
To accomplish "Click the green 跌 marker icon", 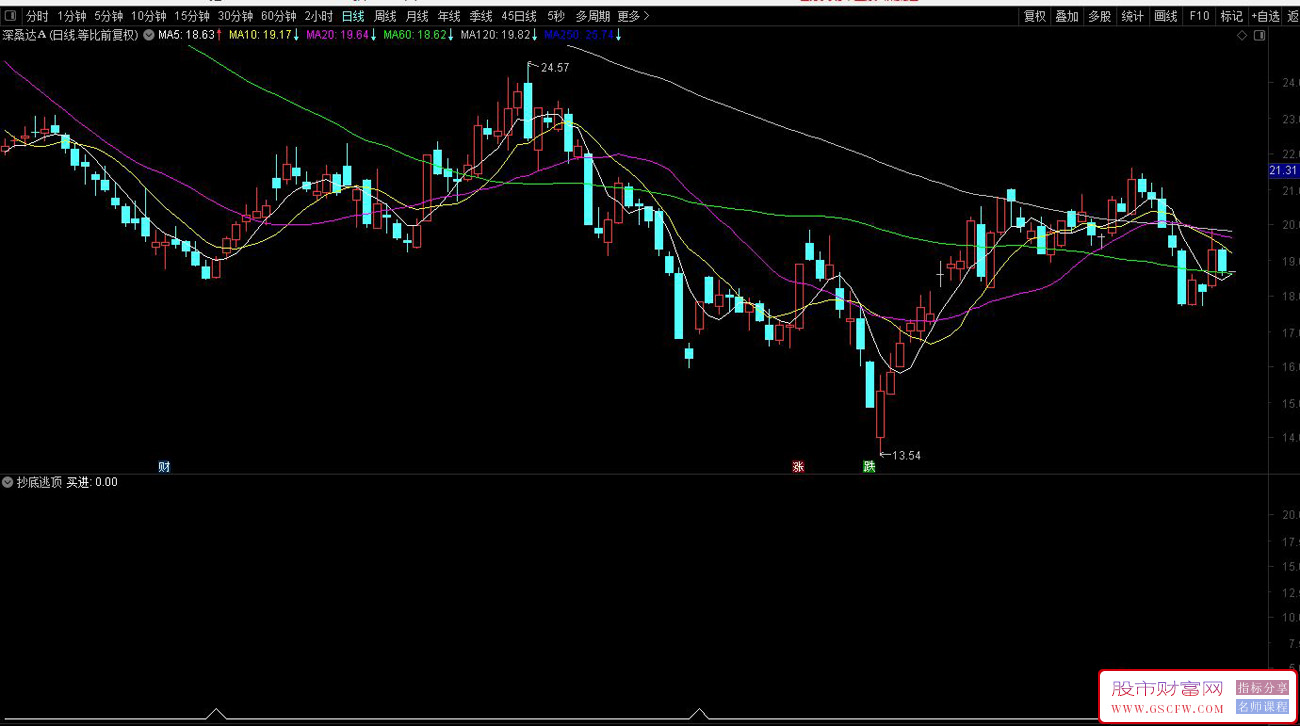I will [x=869, y=466].
